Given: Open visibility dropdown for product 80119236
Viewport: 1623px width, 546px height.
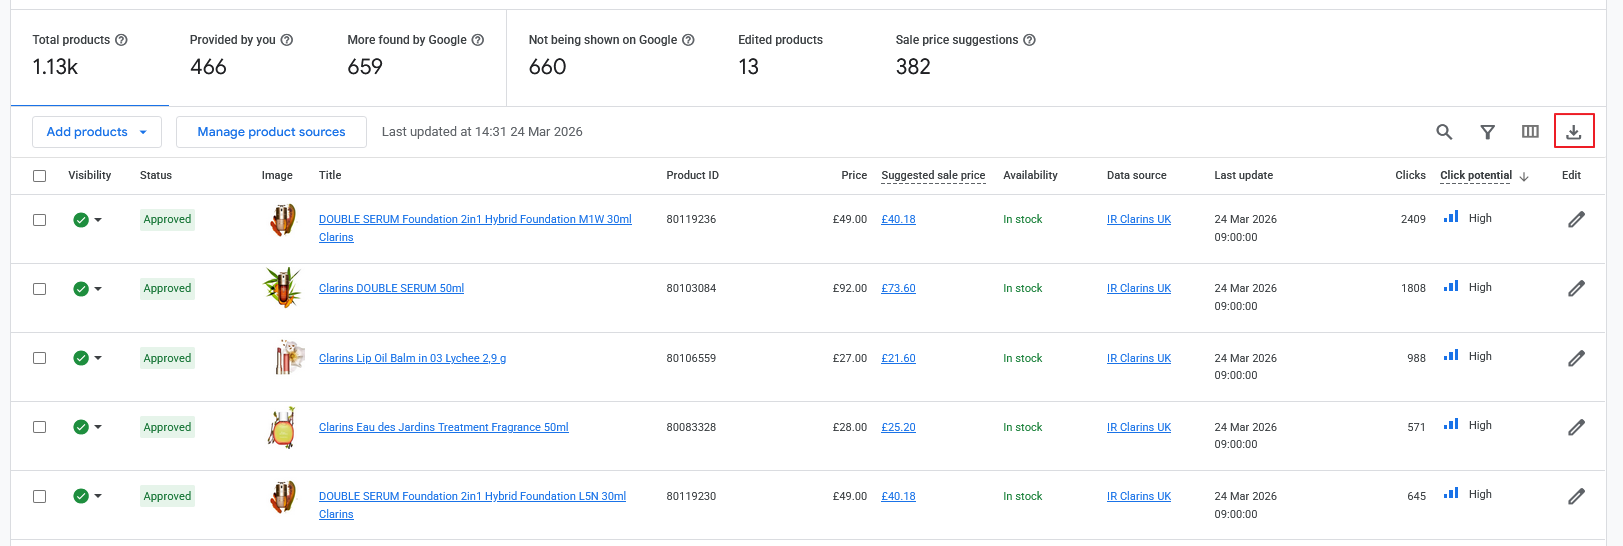Looking at the screenshot, I should [x=98, y=220].
